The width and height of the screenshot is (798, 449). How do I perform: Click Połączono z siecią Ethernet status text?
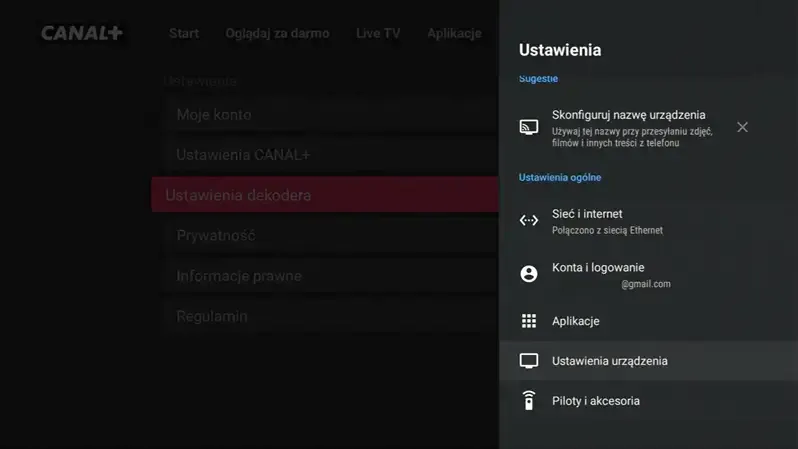tap(608, 231)
